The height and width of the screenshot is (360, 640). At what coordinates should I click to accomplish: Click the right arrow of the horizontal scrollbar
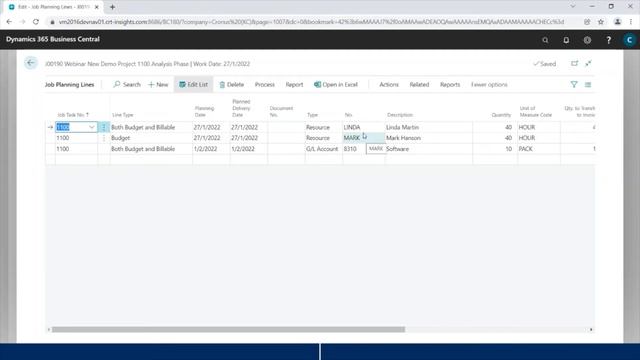(591, 329)
